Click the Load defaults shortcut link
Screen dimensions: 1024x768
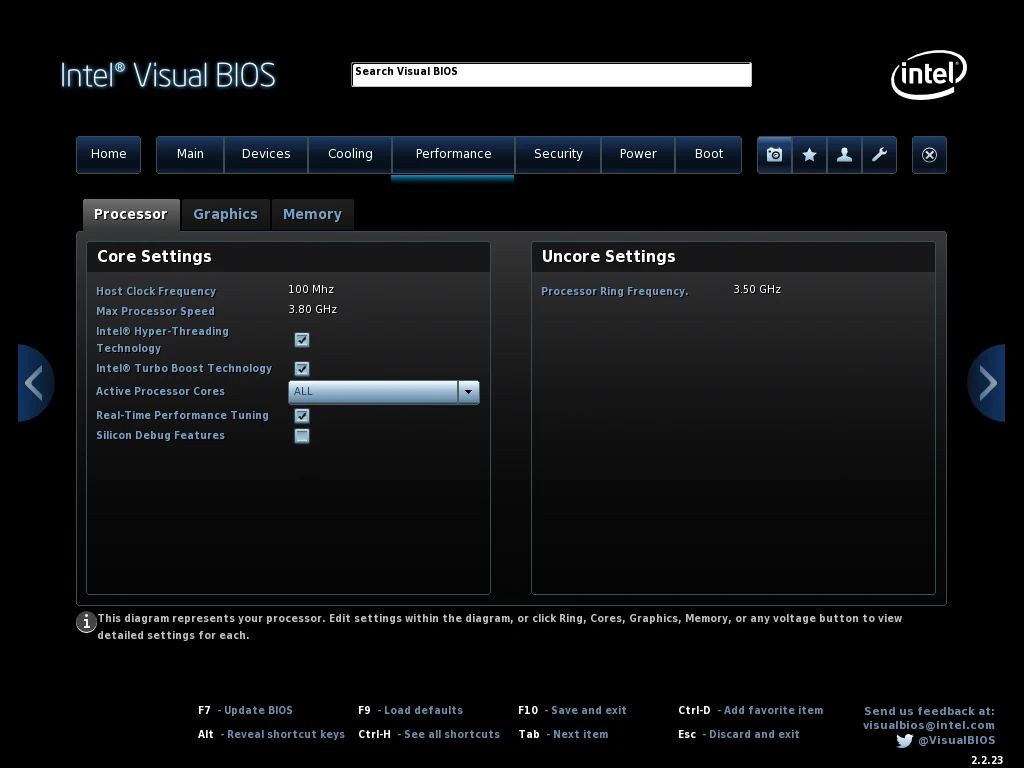tap(423, 710)
